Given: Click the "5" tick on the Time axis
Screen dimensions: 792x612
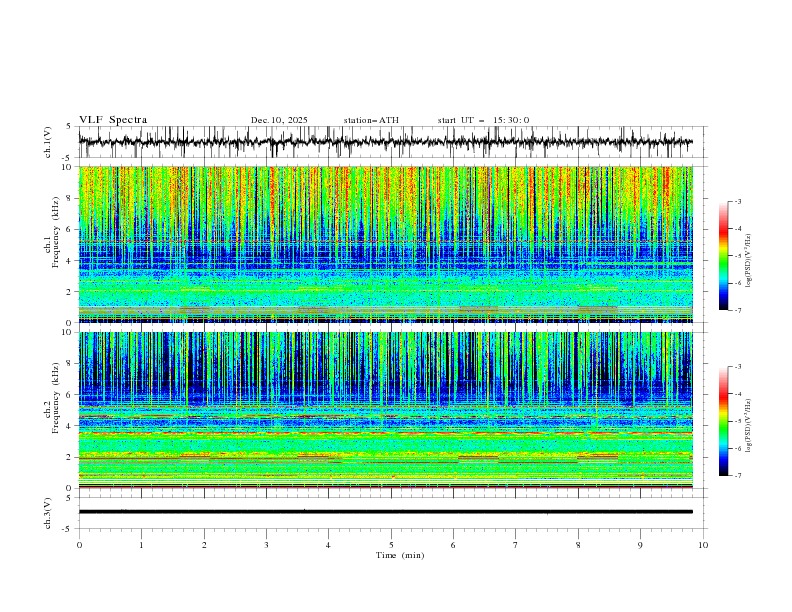Looking at the screenshot, I should coord(391,545).
